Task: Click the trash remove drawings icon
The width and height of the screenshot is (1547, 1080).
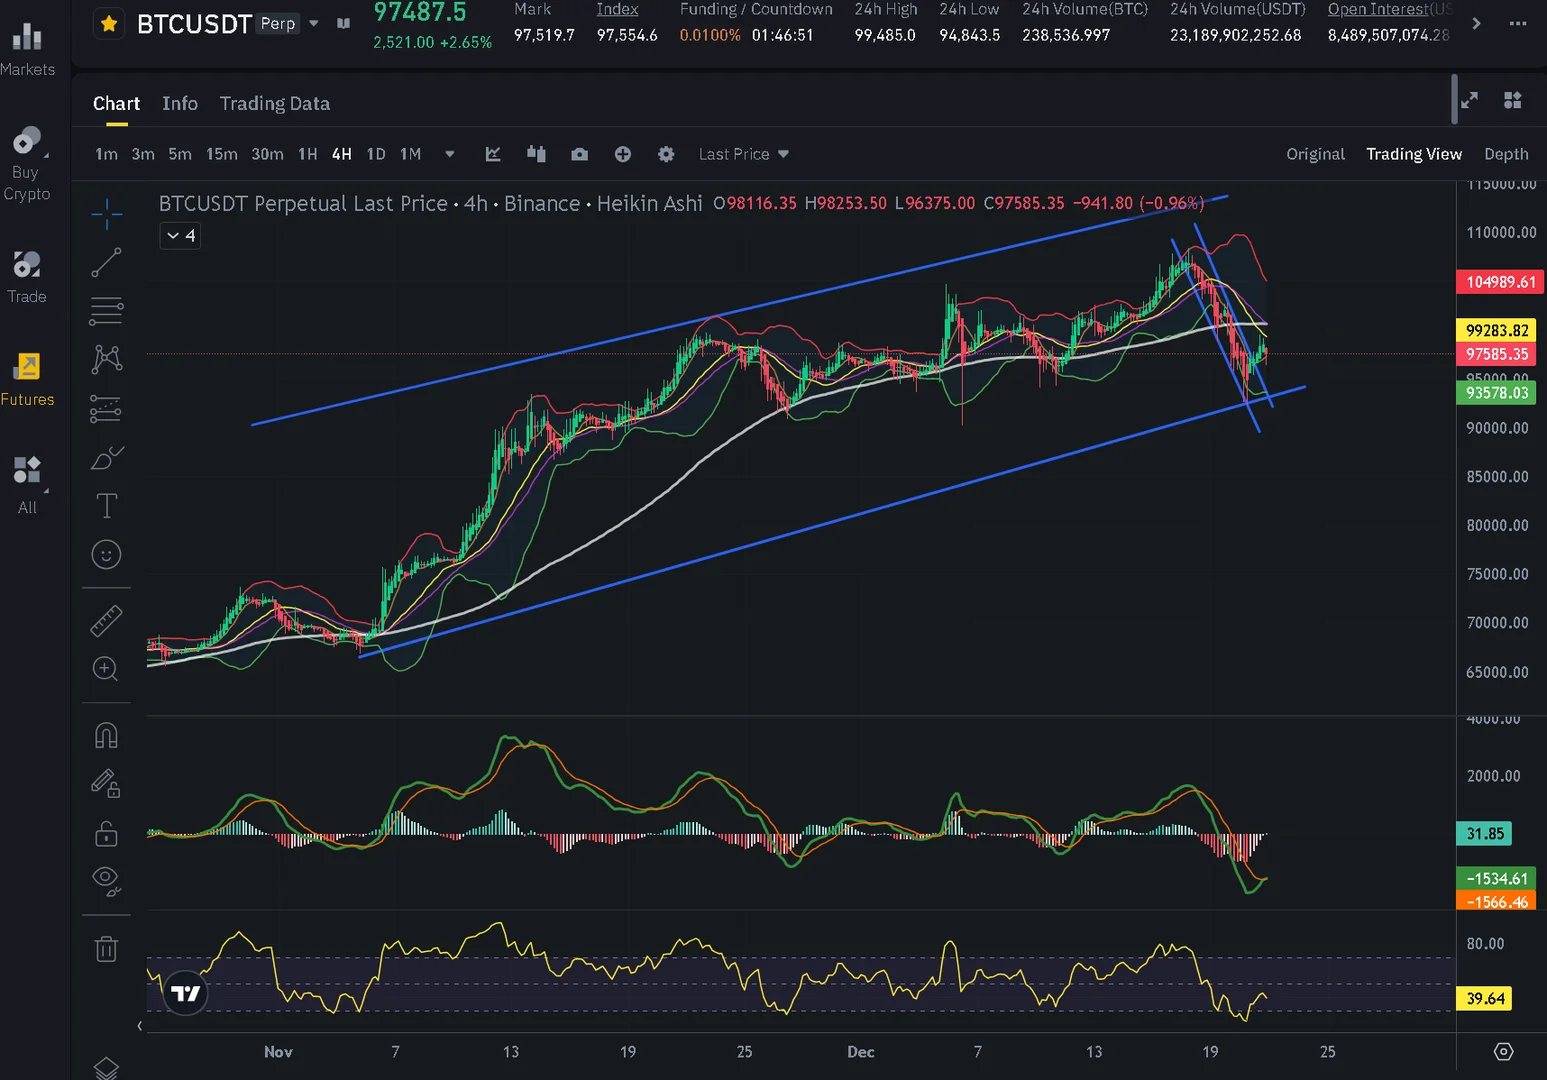Action: (106, 948)
